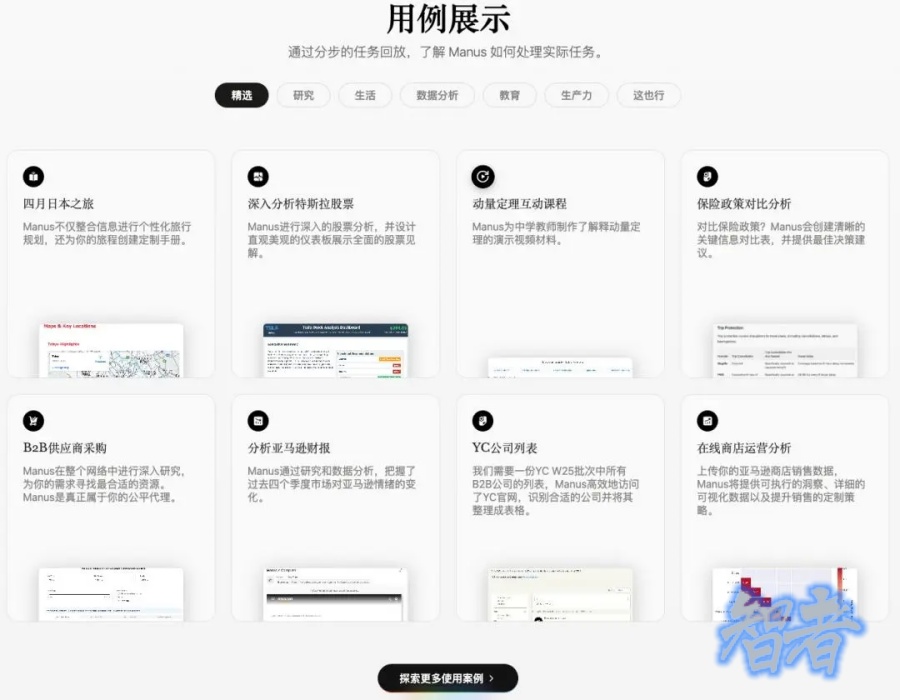Select the 生活 filter tab
Screen dimensions: 900x700
(x=365, y=96)
